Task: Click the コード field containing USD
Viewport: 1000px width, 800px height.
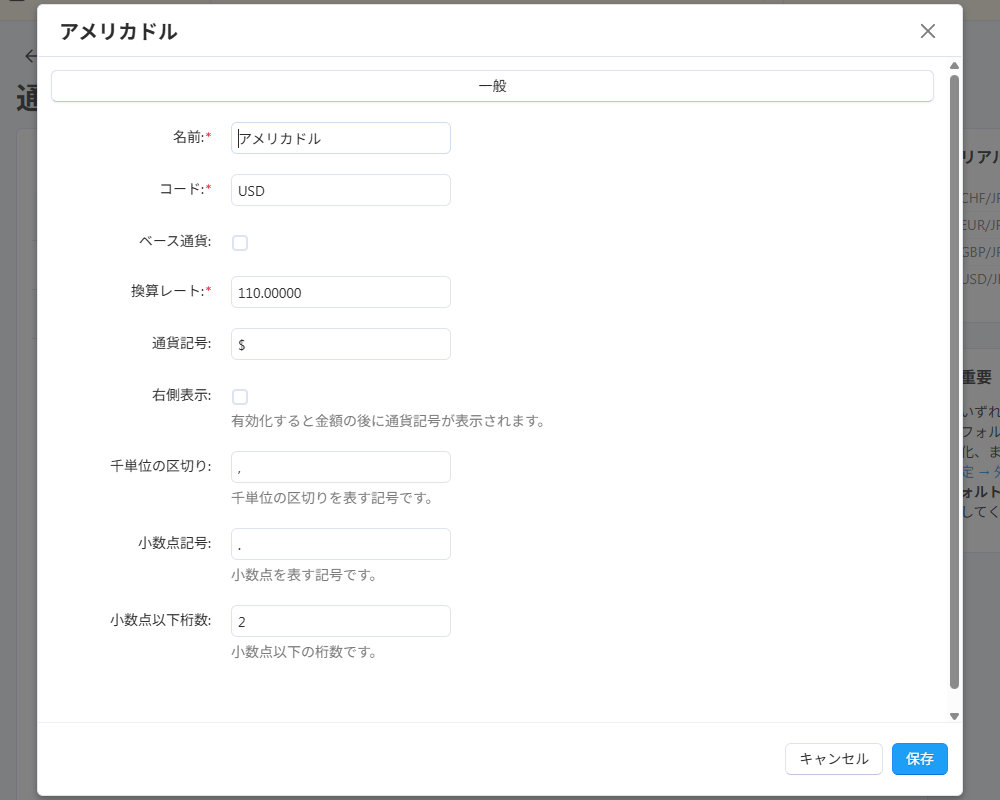Action: tap(340, 190)
